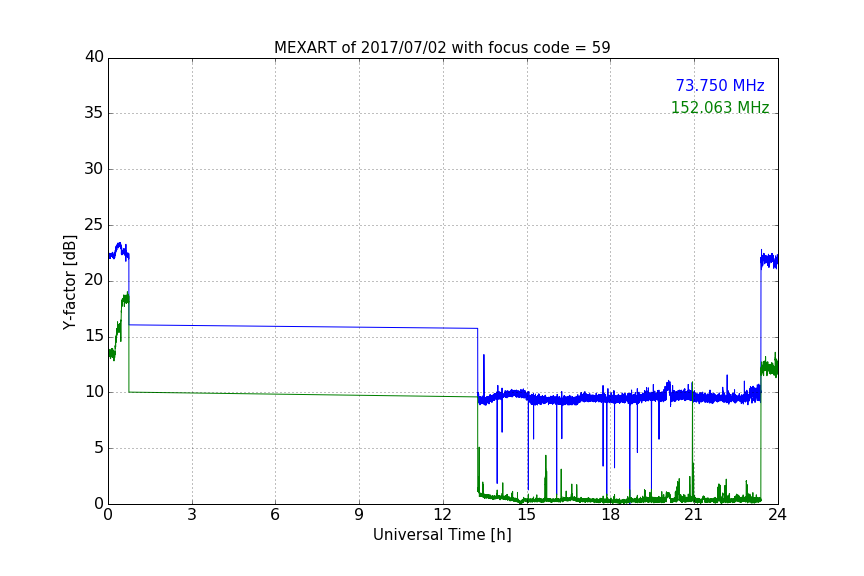The height and width of the screenshot is (576, 864).
Task: Click the 'Universal Time [h]' axis label
Action: tap(442, 535)
